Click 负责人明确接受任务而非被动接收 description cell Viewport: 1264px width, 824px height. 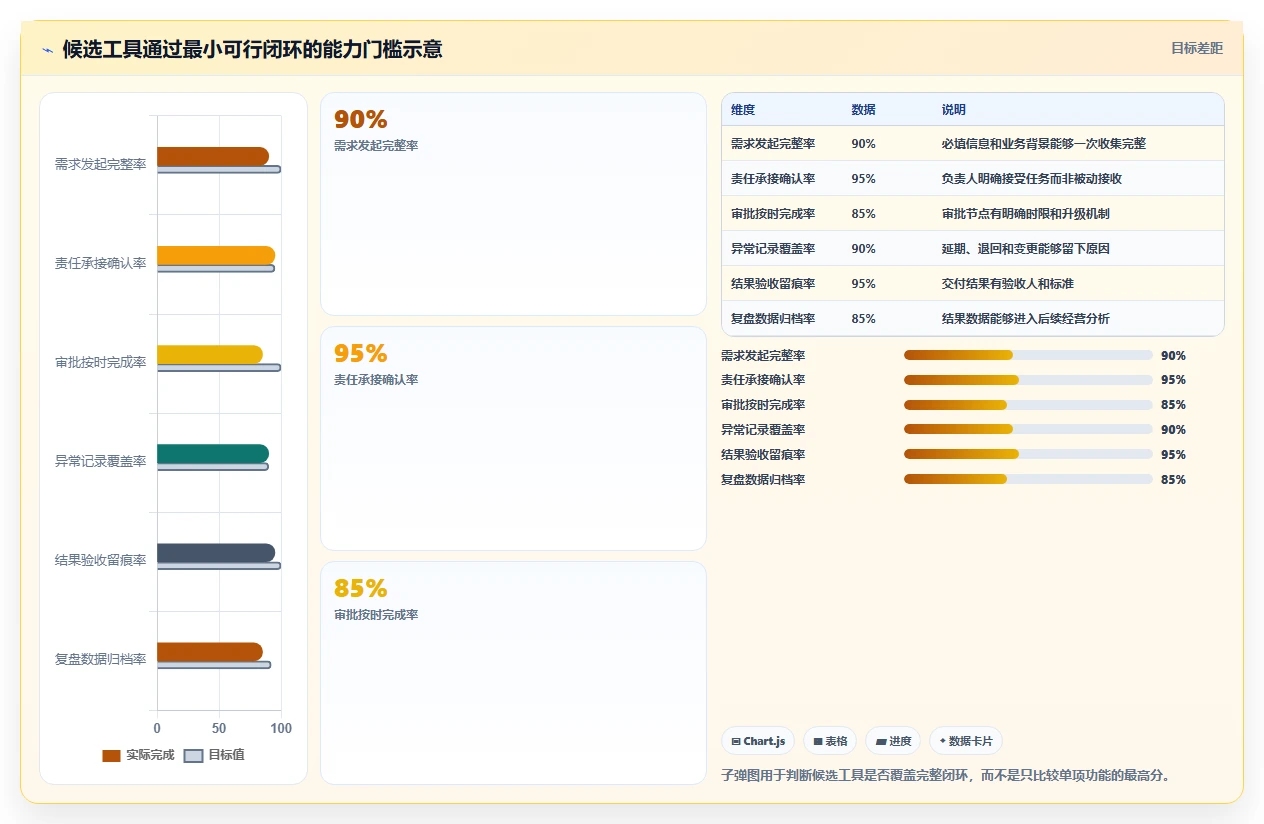(1031, 179)
